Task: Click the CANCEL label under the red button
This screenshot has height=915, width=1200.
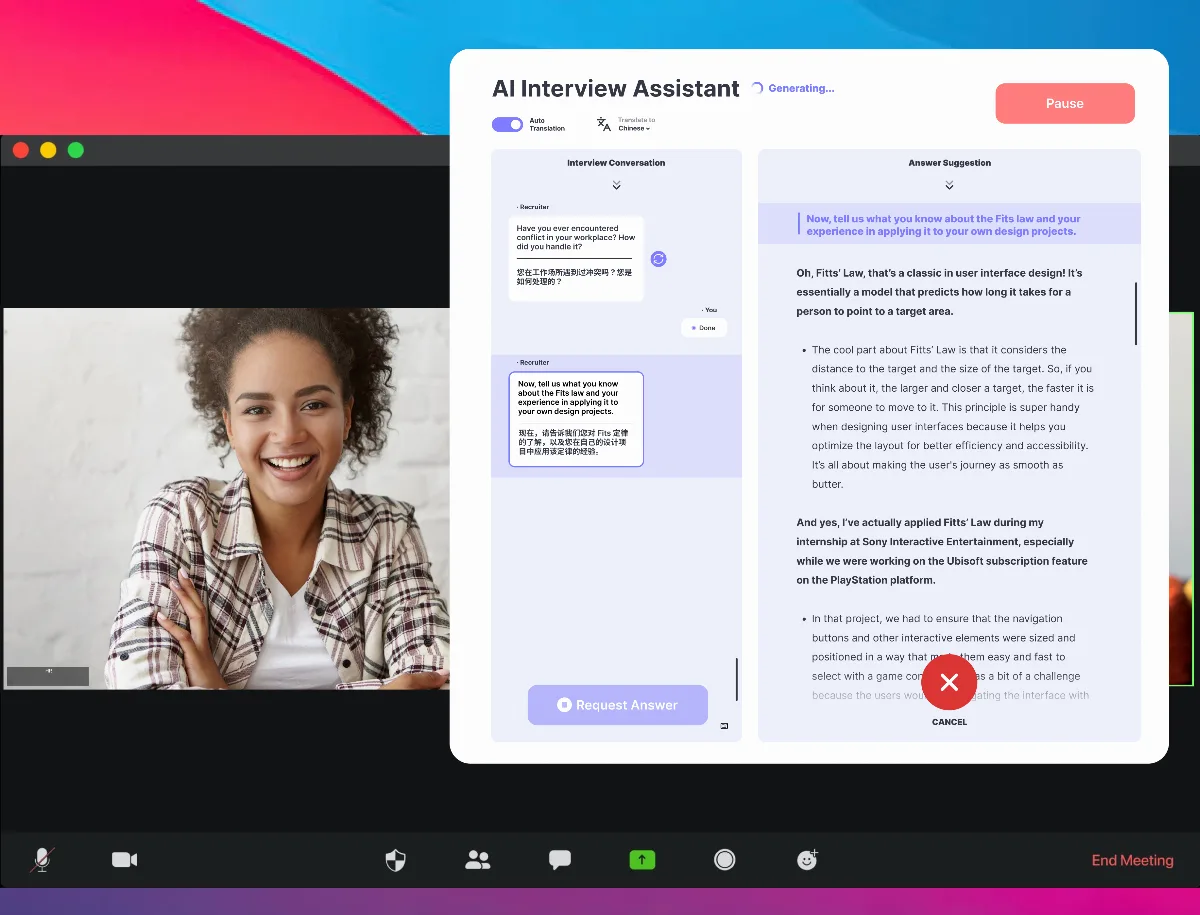Action: (x=949, y=722)
